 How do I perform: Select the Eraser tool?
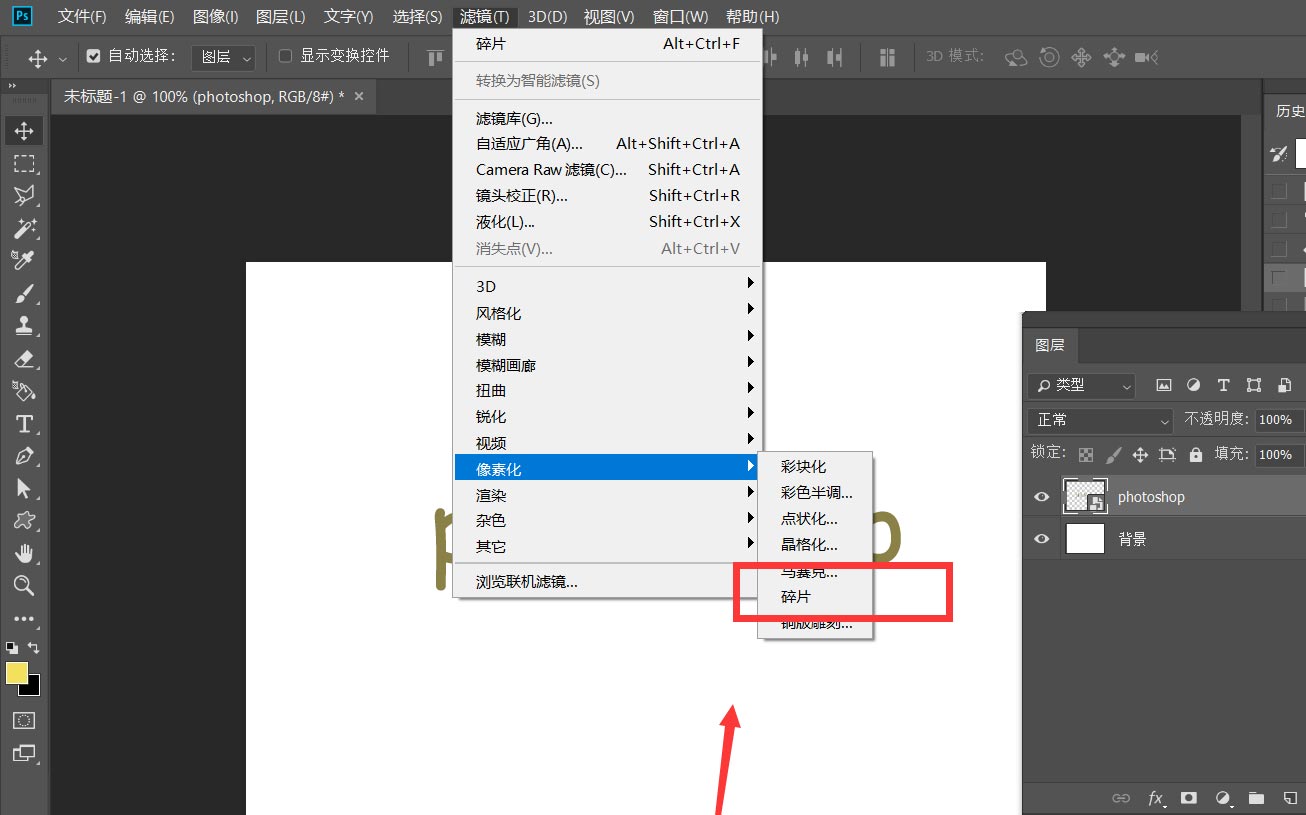[24, 358]
